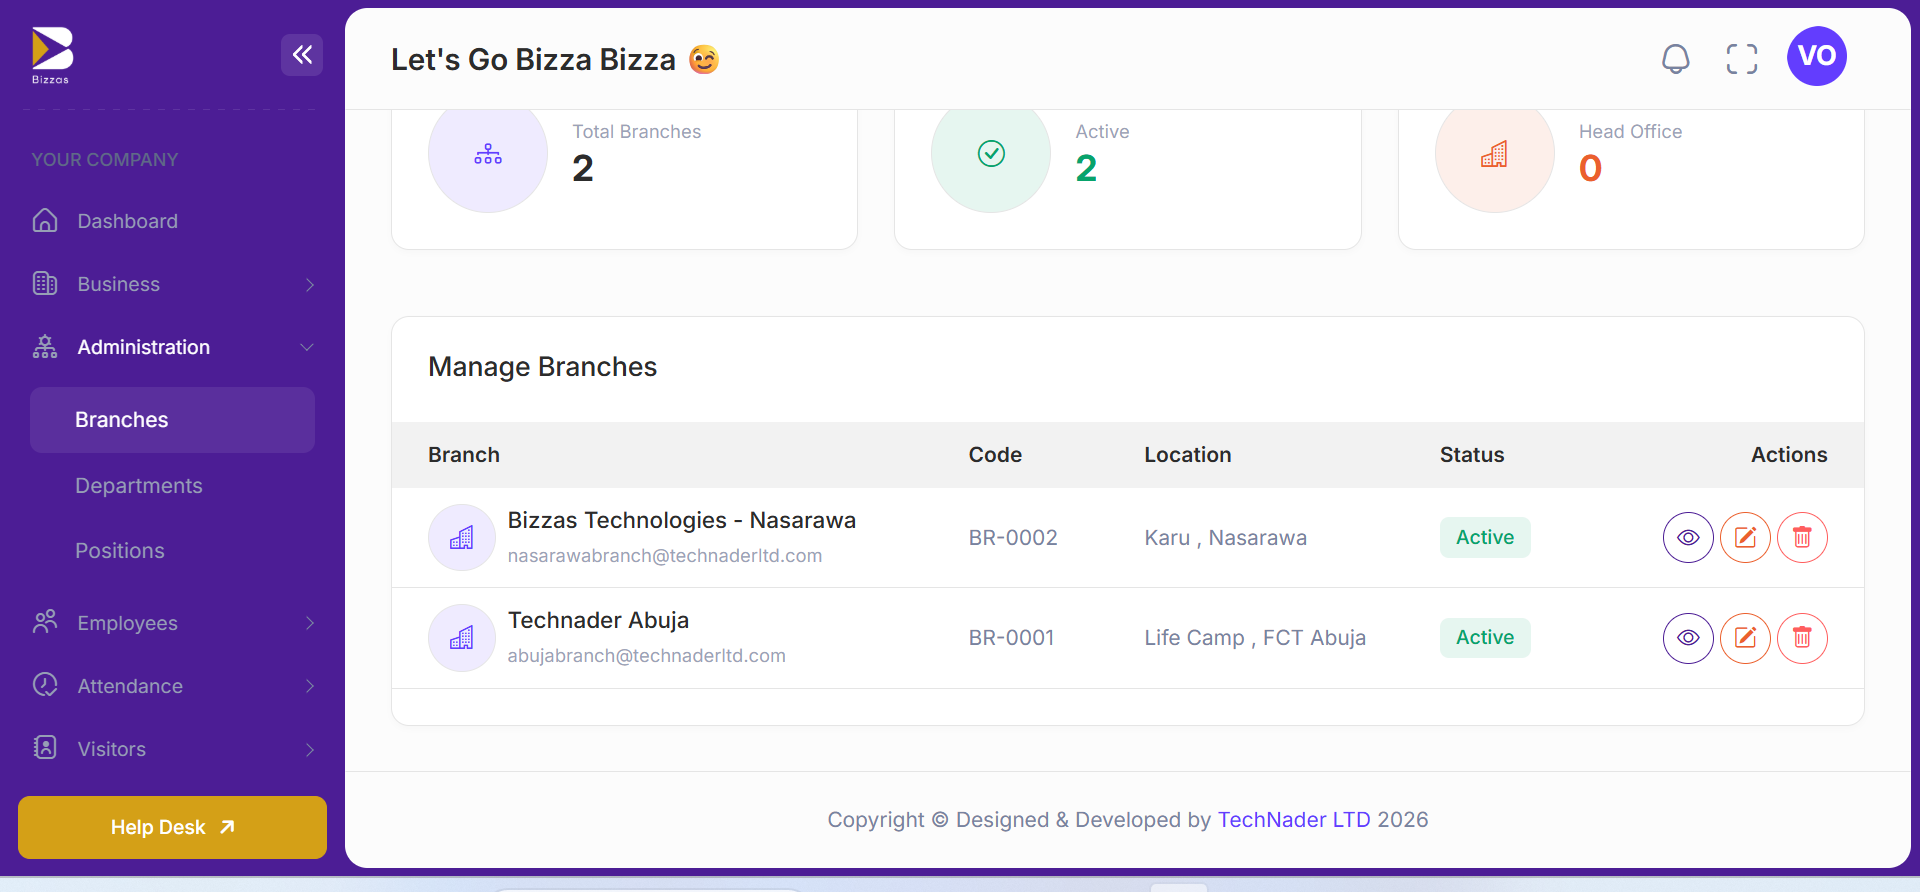Click the Active checkmark circle icon
This screenshot has height=892, width=1920.
[x=991, y=154]
